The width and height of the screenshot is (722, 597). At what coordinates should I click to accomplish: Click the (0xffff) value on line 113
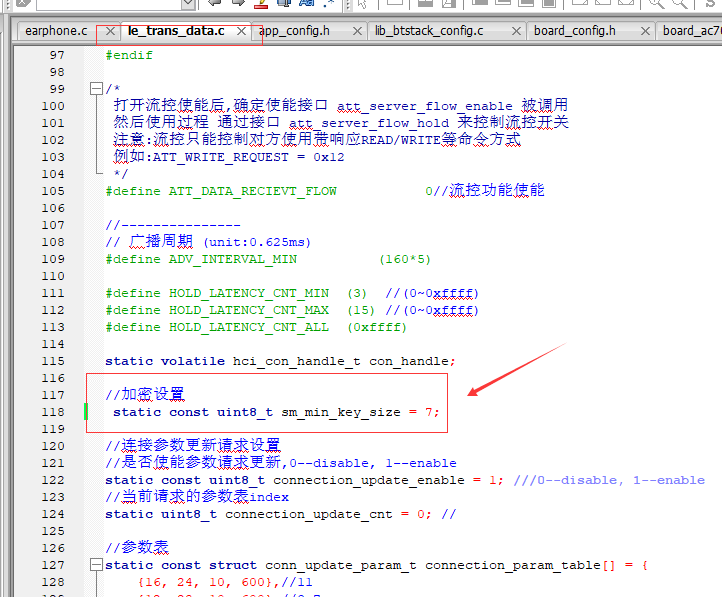(x=377, y=327)
